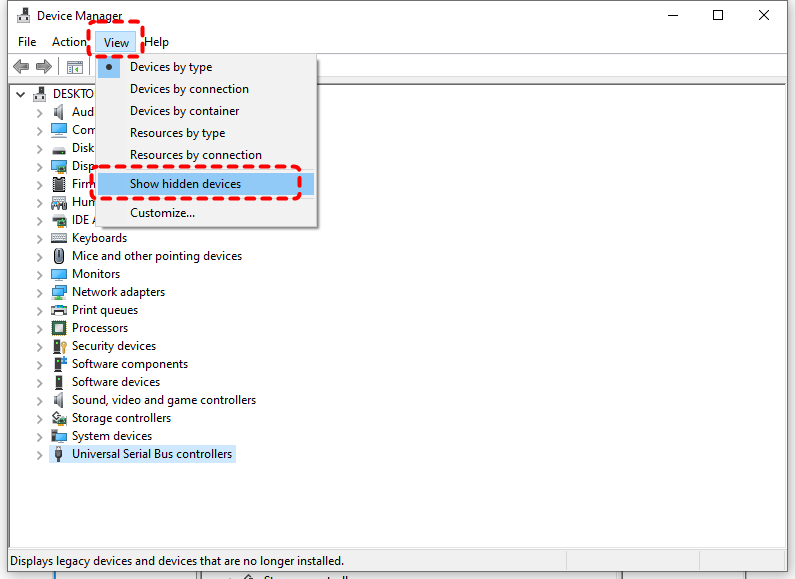Select the Sound, video and game controllers label
795x579 pixels.
coord(164,400)
